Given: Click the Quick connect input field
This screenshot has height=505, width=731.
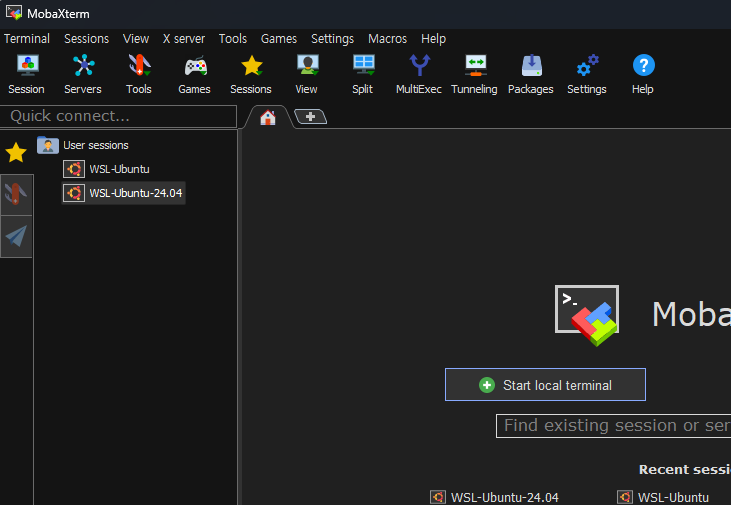Looking at the screenshot, I should tap(118, 116).
